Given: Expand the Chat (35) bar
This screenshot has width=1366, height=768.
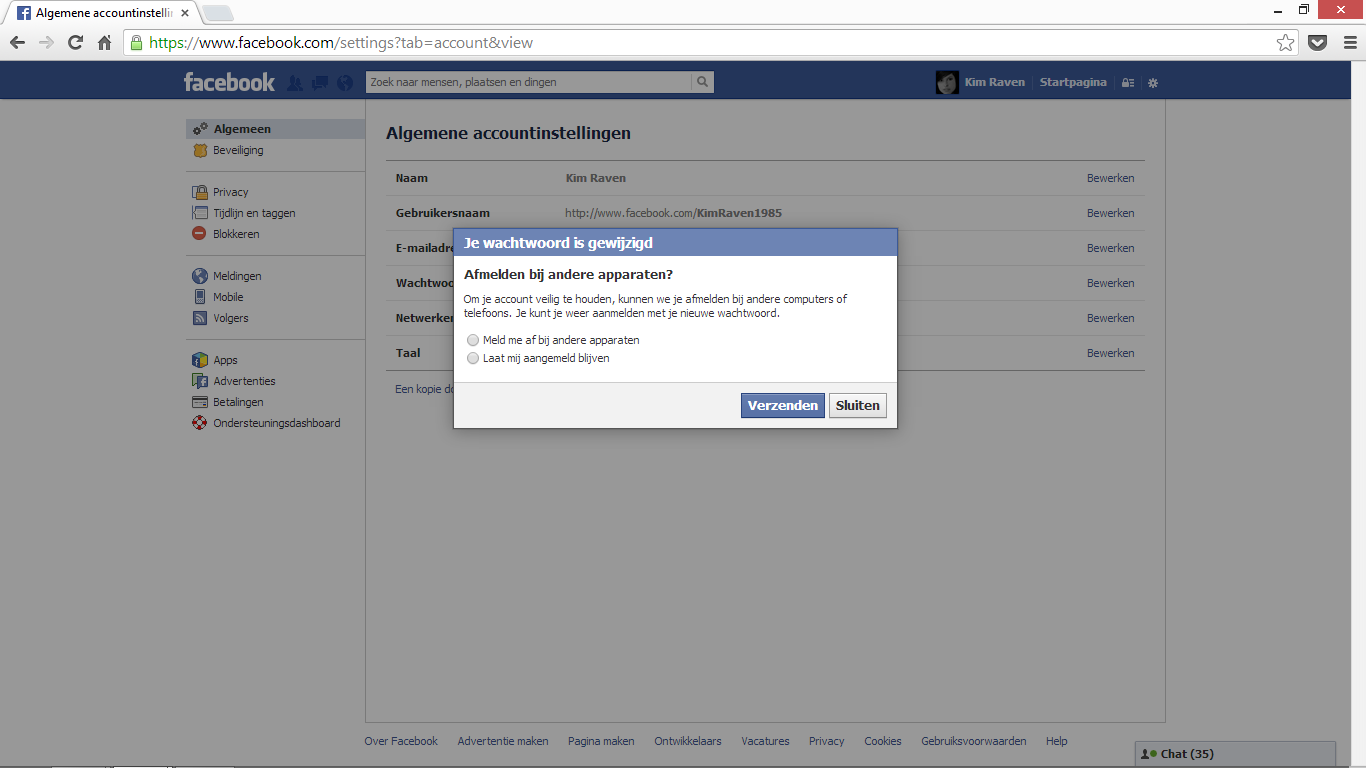Looking at the screenshot, I should 1236,754.
